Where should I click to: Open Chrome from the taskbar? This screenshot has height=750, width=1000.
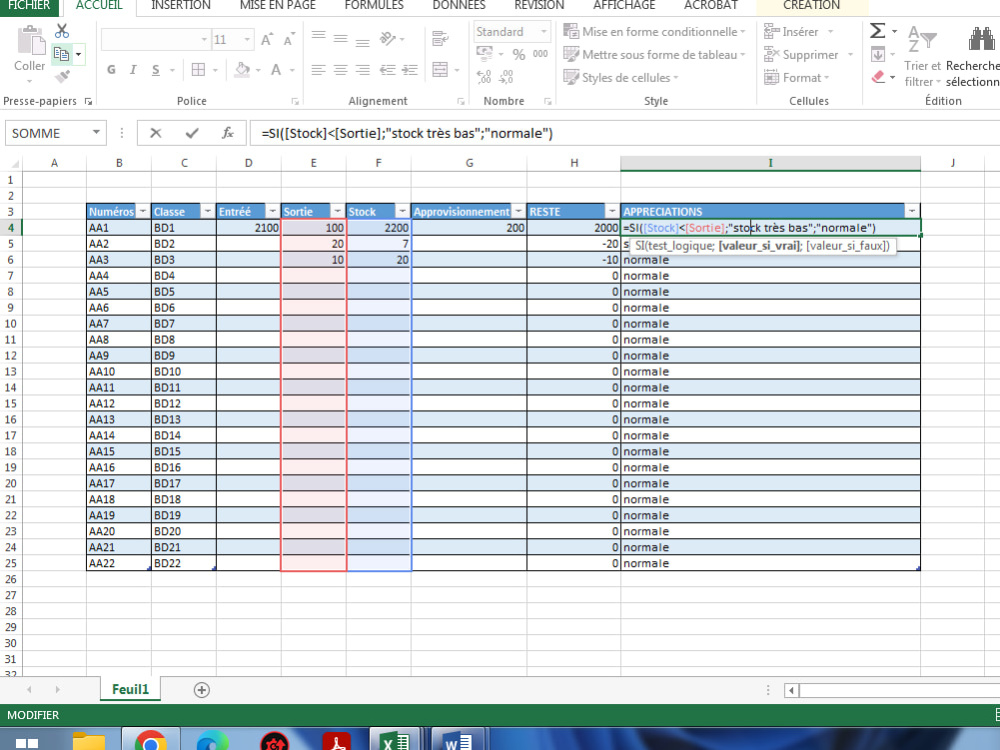point(151,740)
